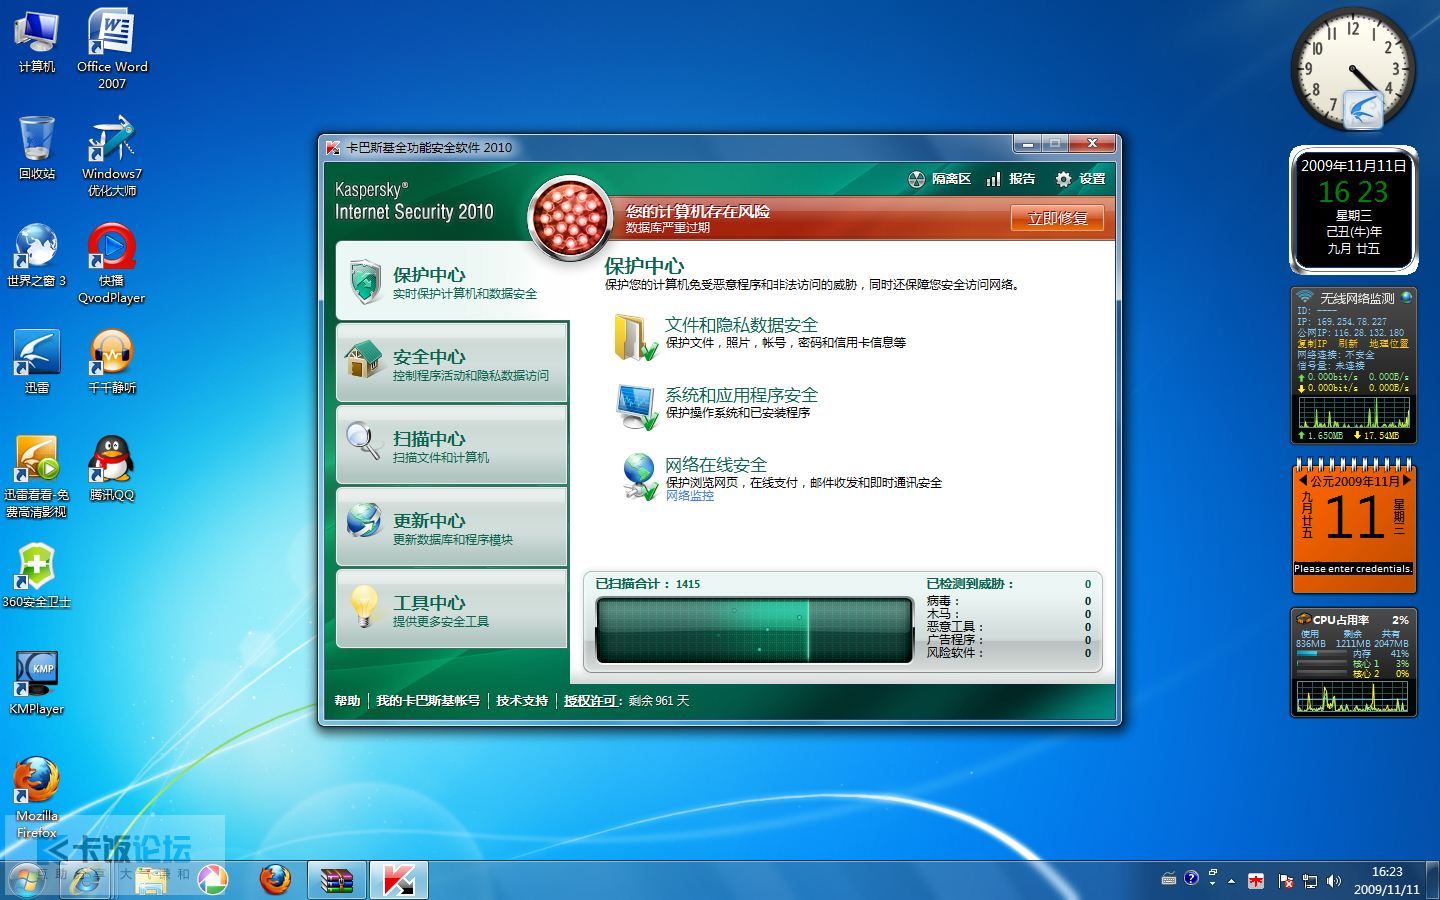Open the Computer (计算机) desktop icon

pyautogui.click(x=37, y=41)
